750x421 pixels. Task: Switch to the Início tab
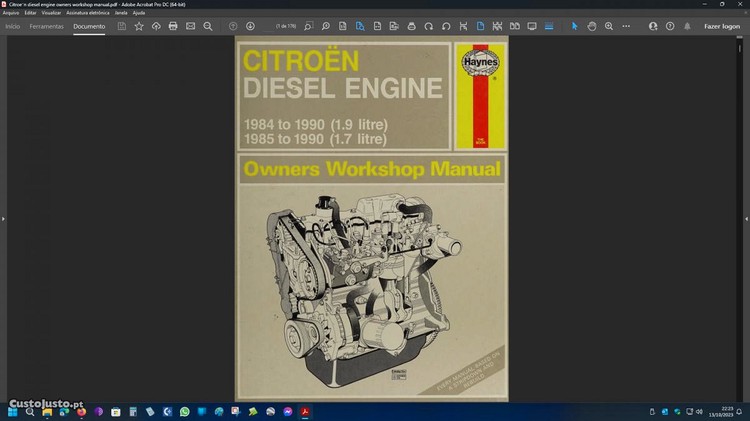(13, 26)
